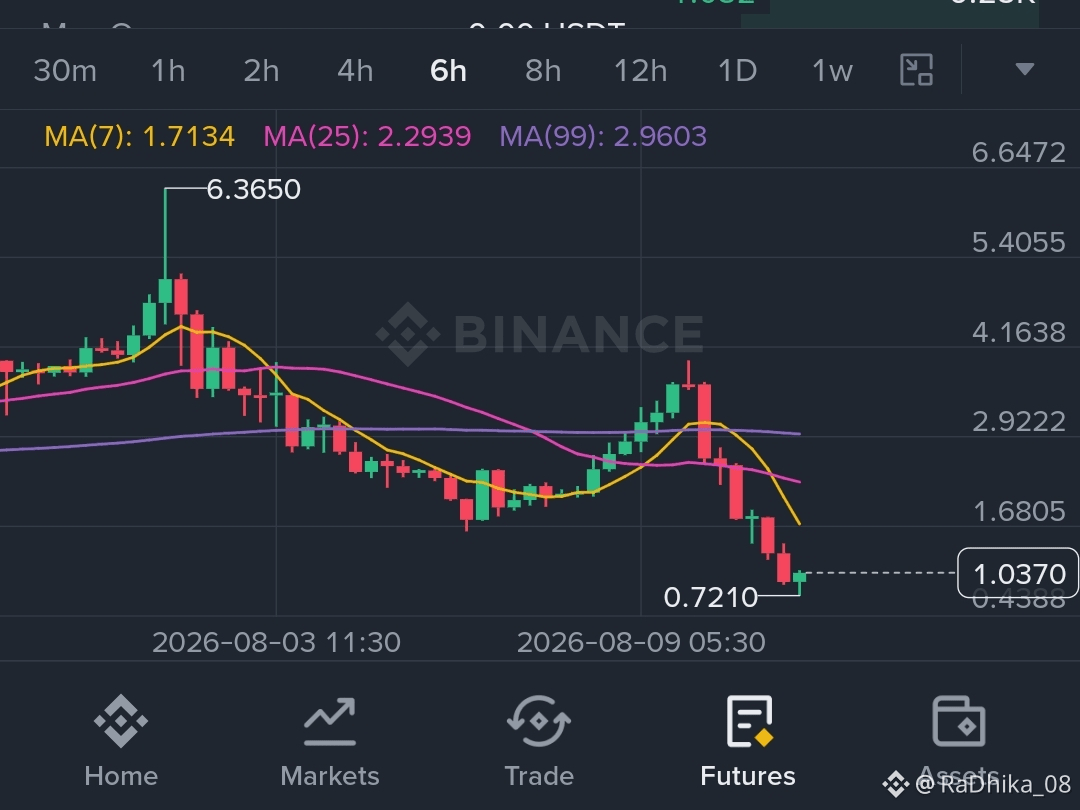
Task: Open the Assets wallet icon
Action: 958,721
